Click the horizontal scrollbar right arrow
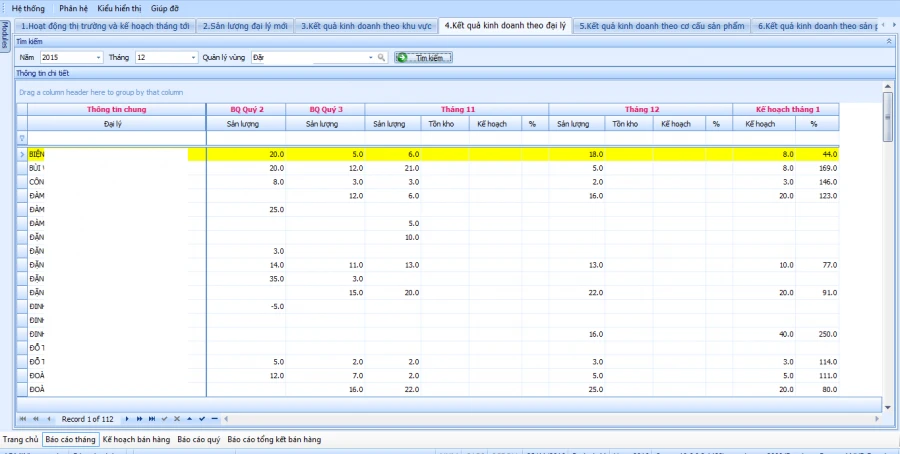The height and width of the screenshot is (454, 900). pos(876,419)
